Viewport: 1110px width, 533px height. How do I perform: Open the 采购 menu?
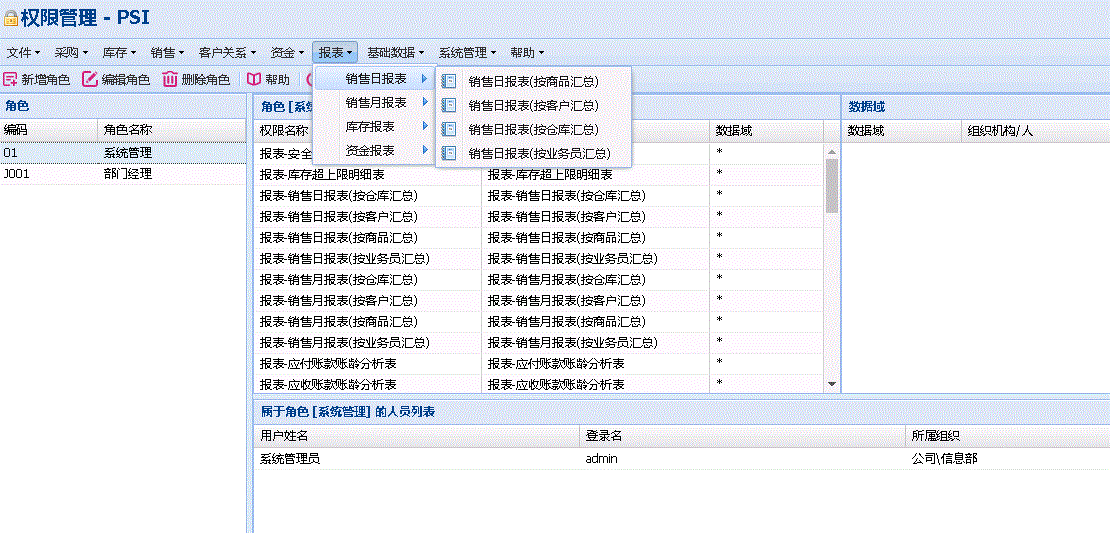click(71, 52)
